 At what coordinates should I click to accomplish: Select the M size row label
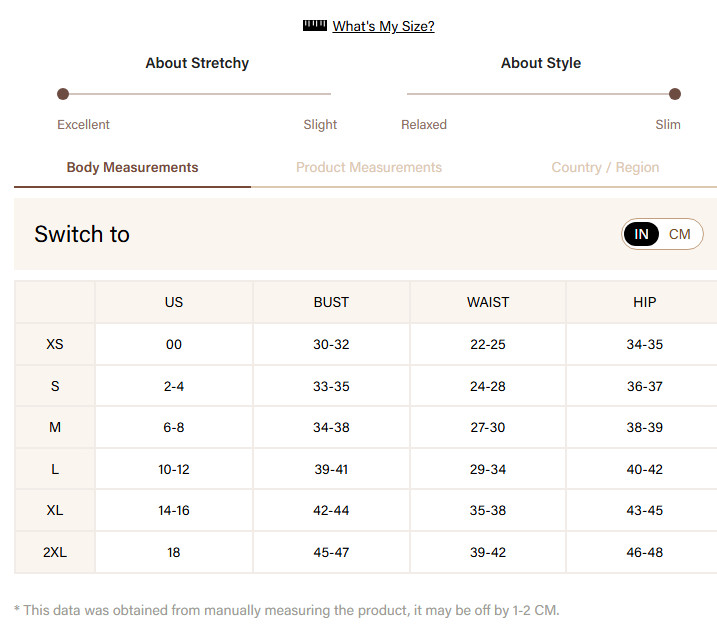click(x=55, y=428)
